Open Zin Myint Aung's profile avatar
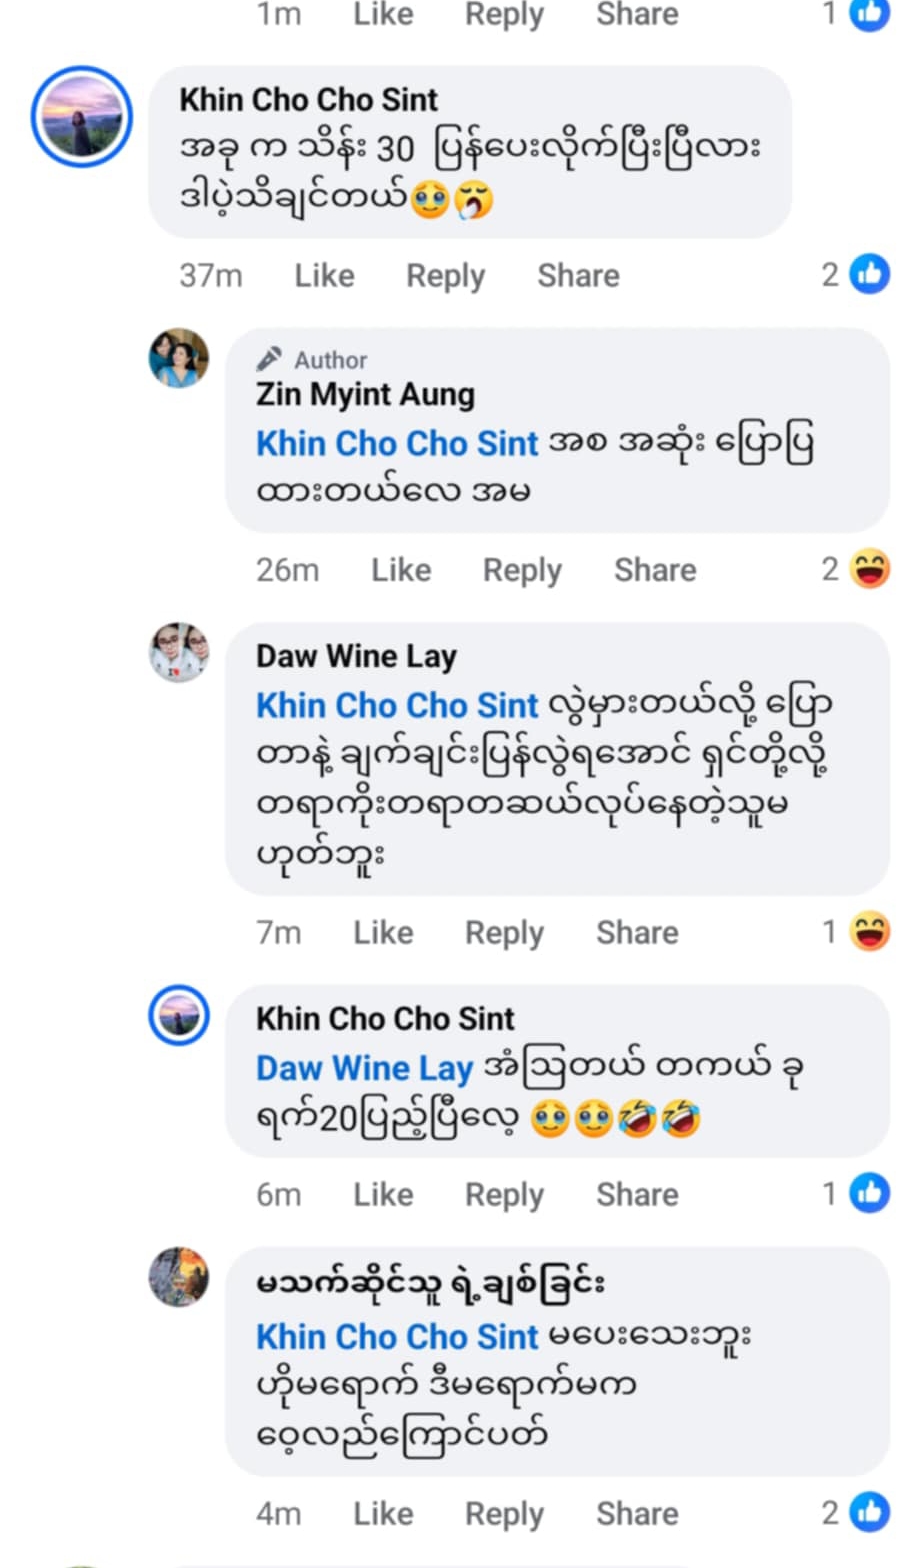The width and height of the screenshot is (921, 1568). [x=179, y=357]
